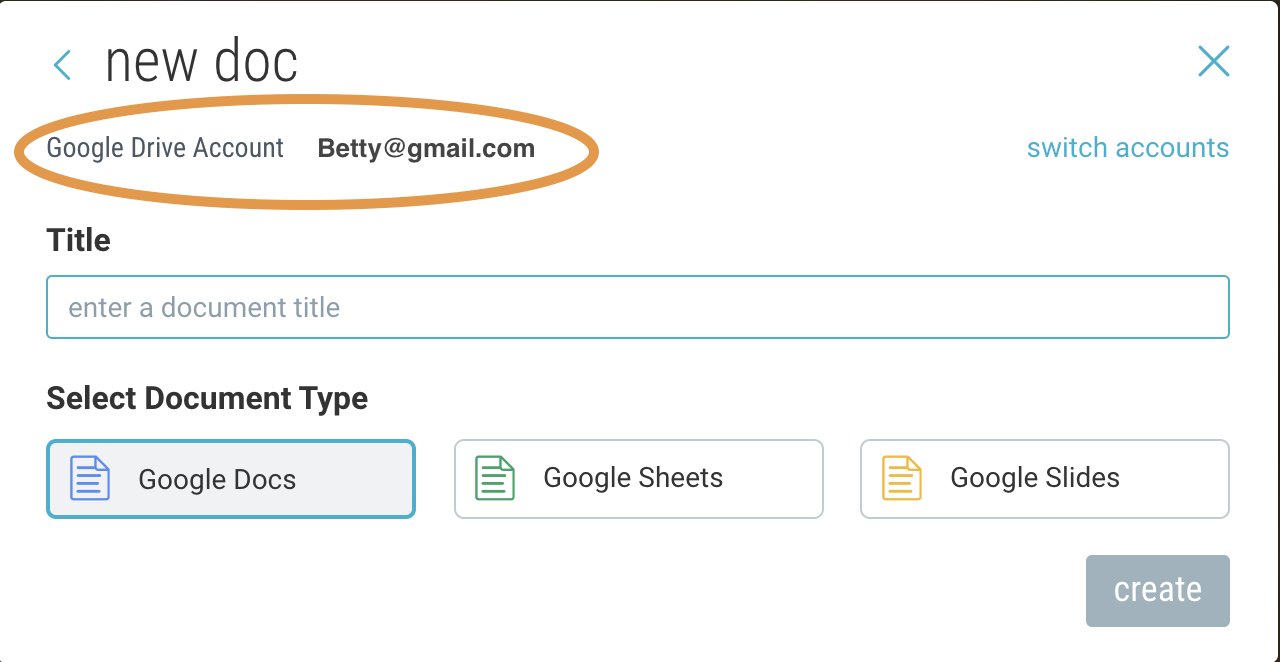Select the Google Slides document type
The width and height of the screenshot is (1280, 662).
tap(1045, 479)
